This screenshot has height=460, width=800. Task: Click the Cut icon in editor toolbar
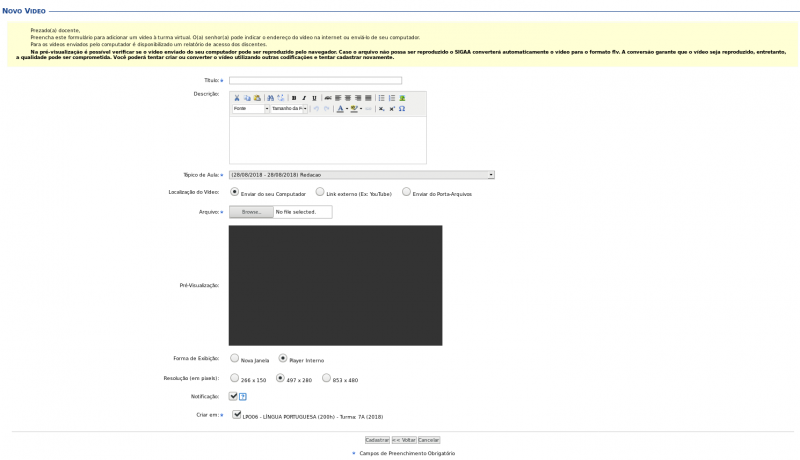(x=236, y=98)
